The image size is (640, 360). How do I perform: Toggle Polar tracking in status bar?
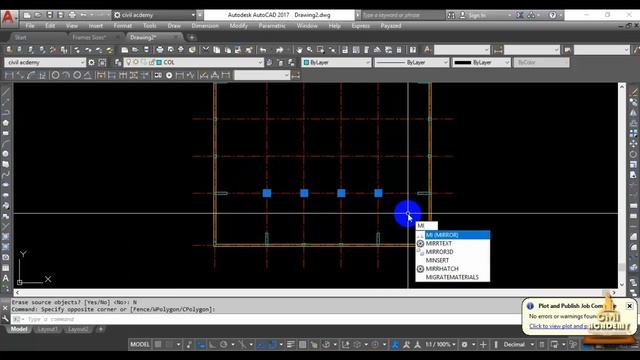[224, 344]
